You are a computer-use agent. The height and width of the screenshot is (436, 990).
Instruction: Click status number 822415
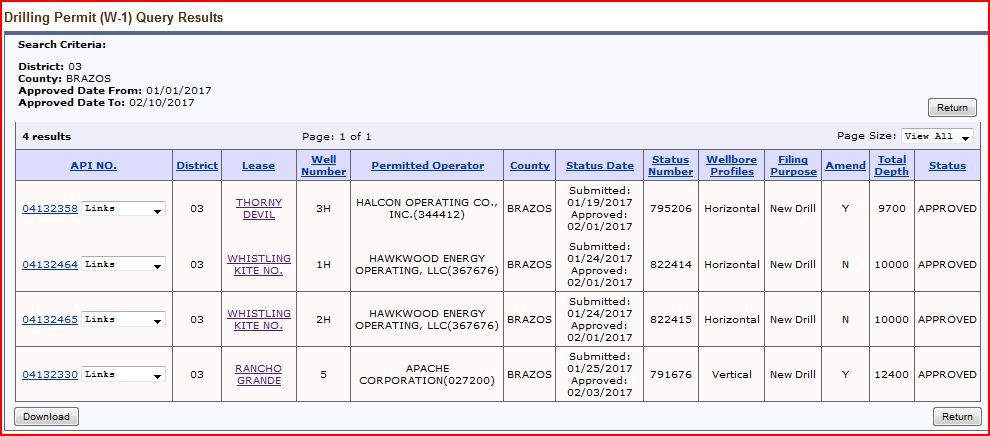pos(671,319)
